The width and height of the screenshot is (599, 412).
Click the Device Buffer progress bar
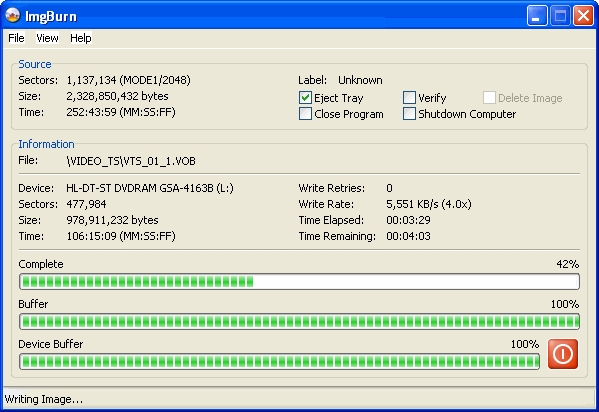click(x=279, y=362)
